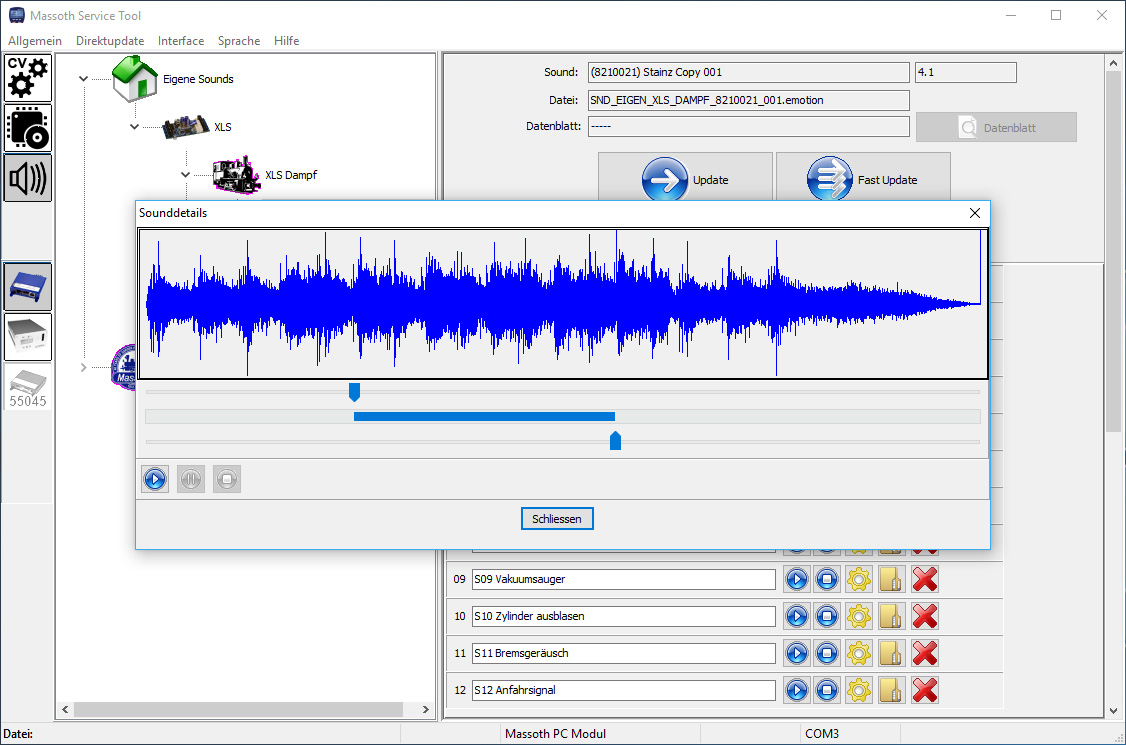Close the Sounddetails dialog with X
The image size is (1126, 745).
[x=974, y=213]
